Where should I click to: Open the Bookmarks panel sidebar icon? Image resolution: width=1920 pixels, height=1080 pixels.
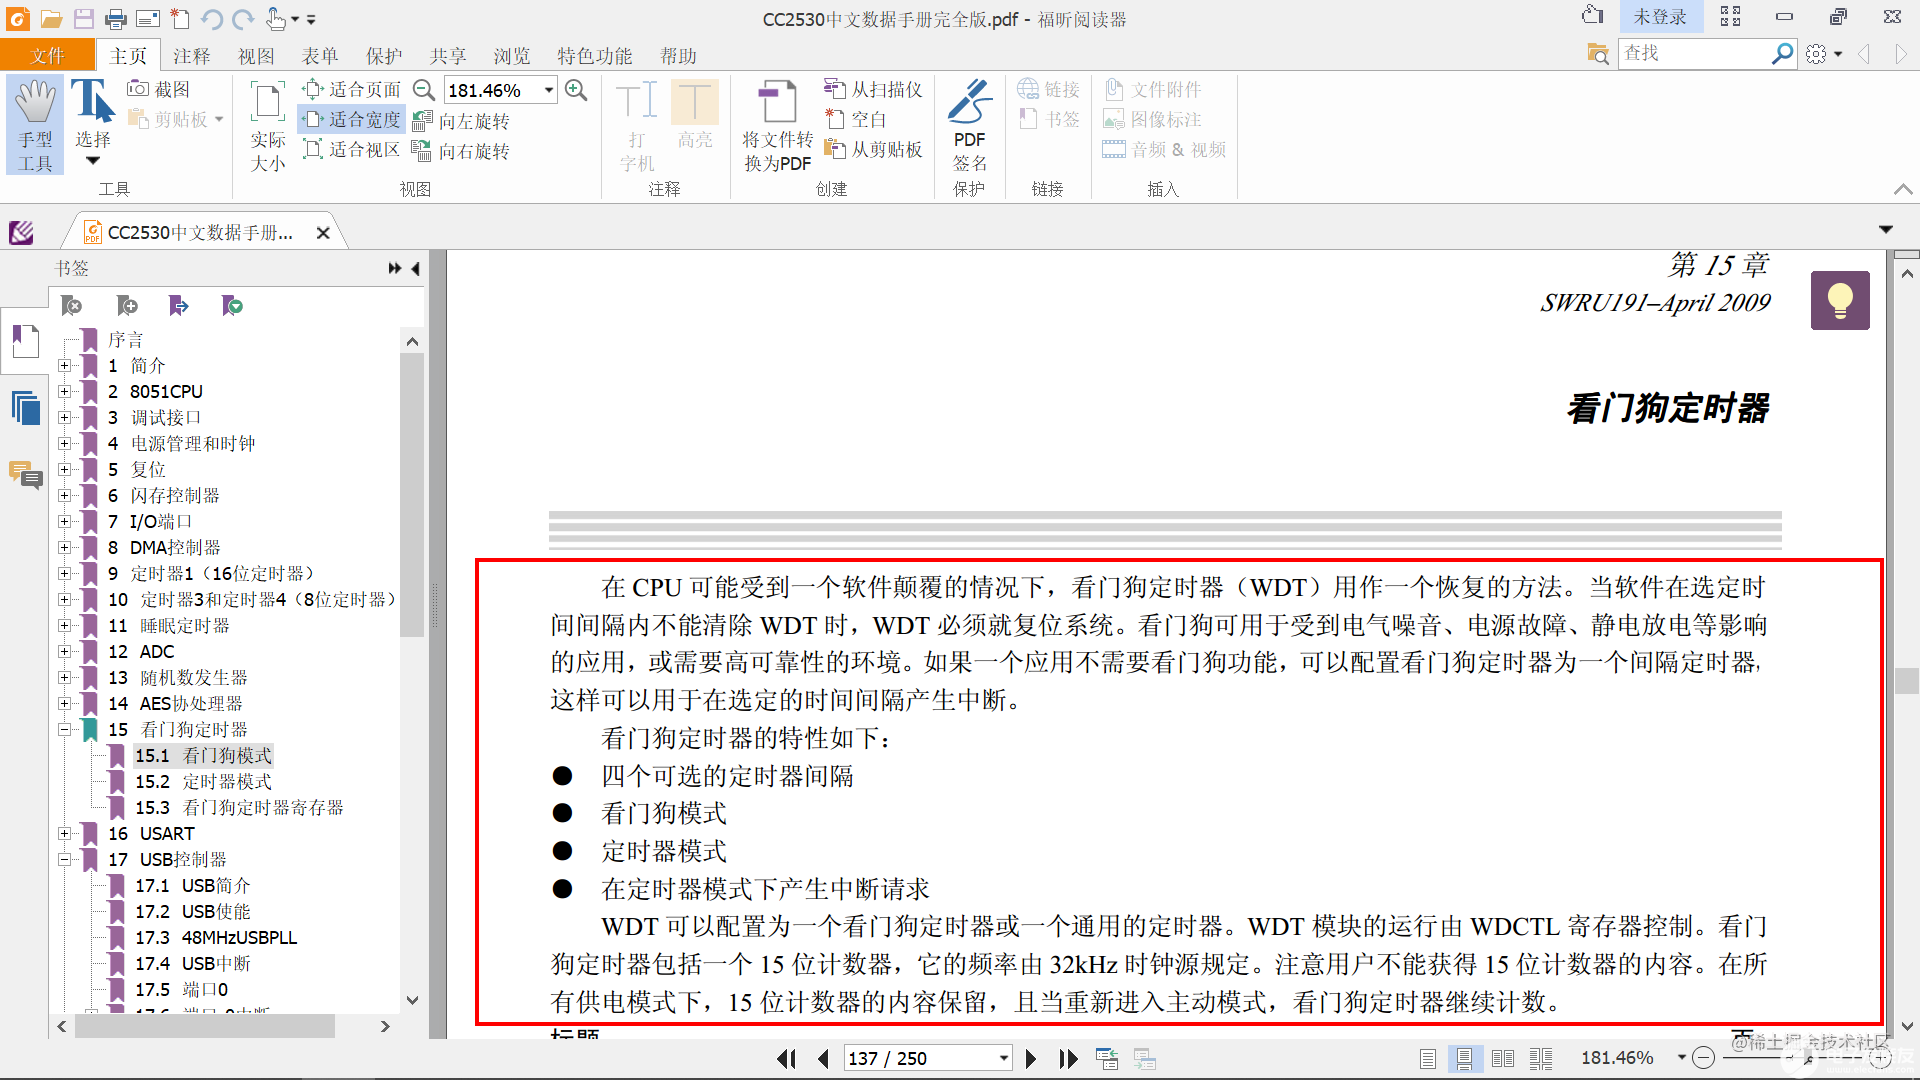[25, 342]
